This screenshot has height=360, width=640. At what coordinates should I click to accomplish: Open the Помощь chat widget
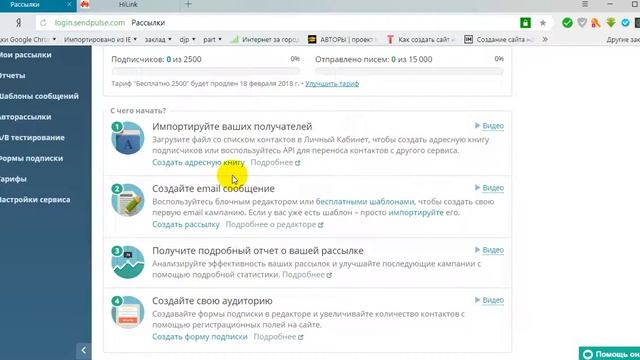[609, 353]
